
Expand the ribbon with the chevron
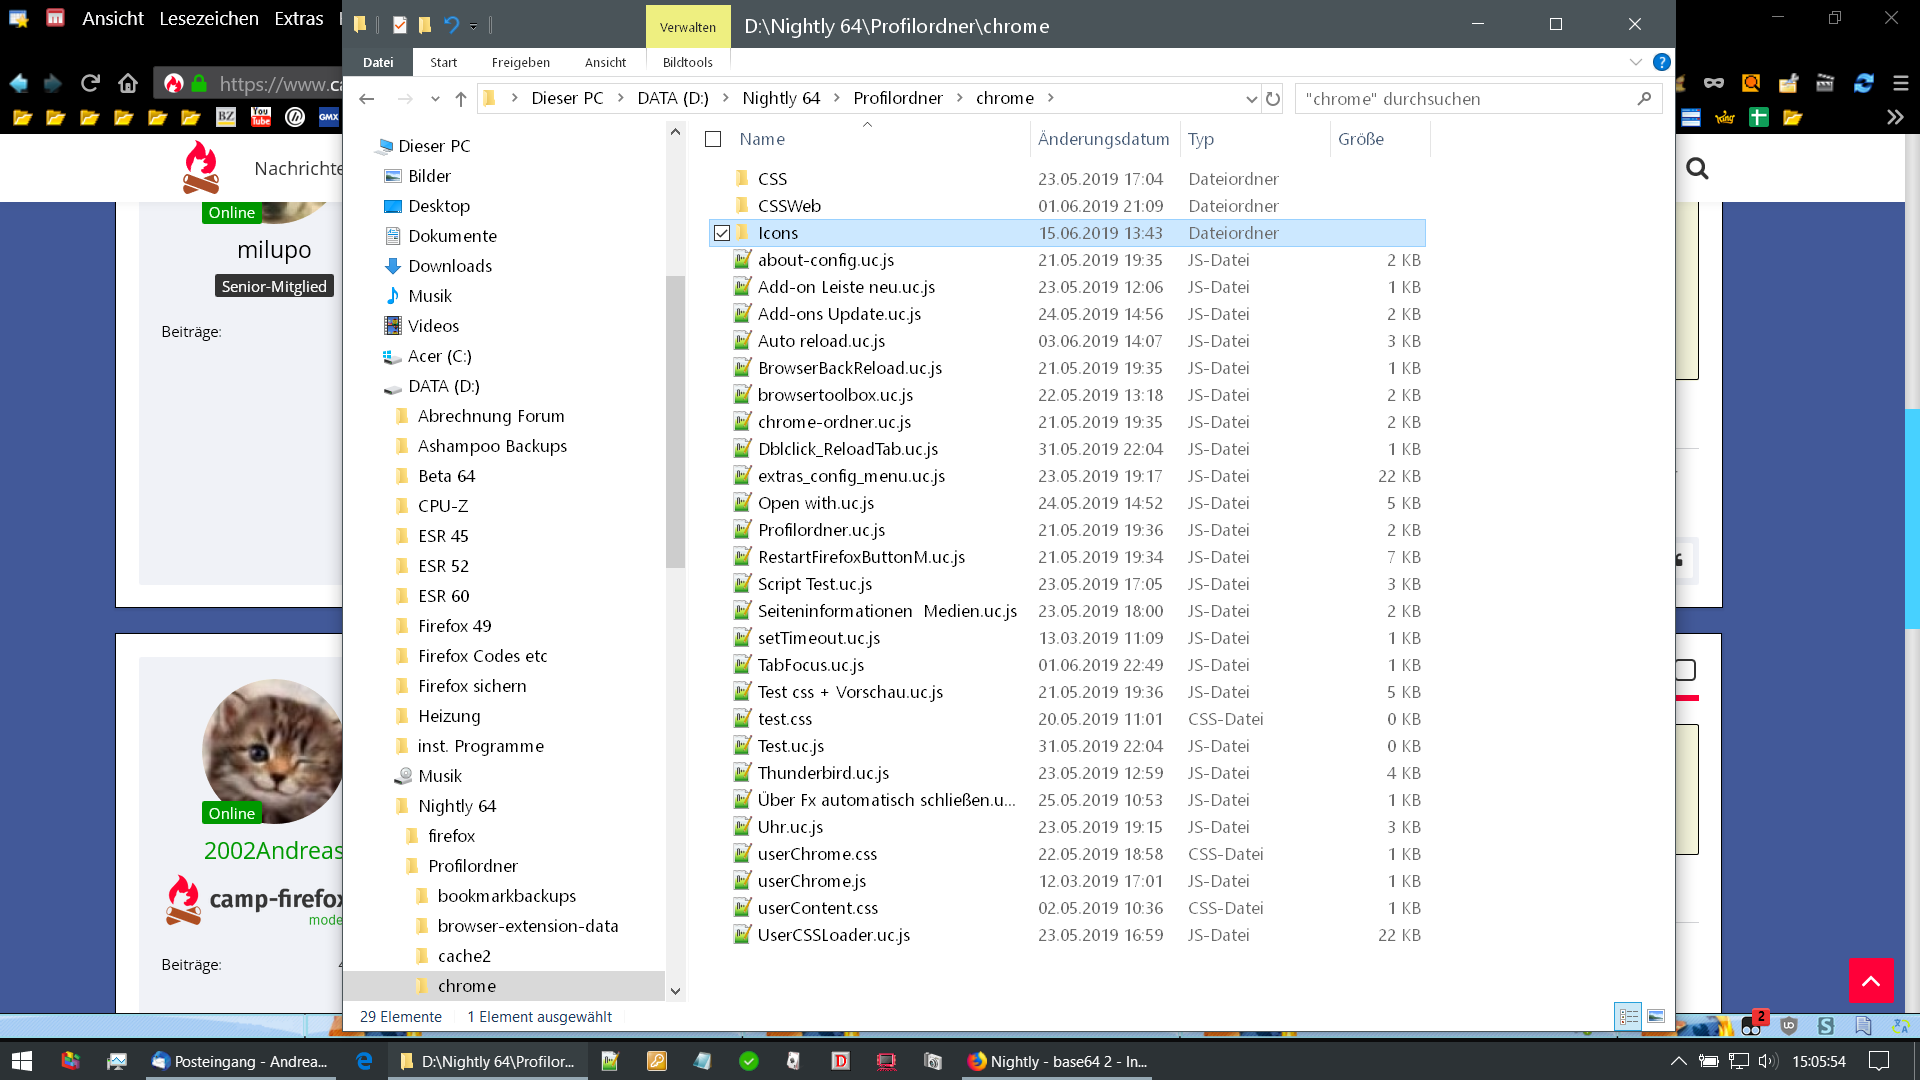tap(1635, 62)
